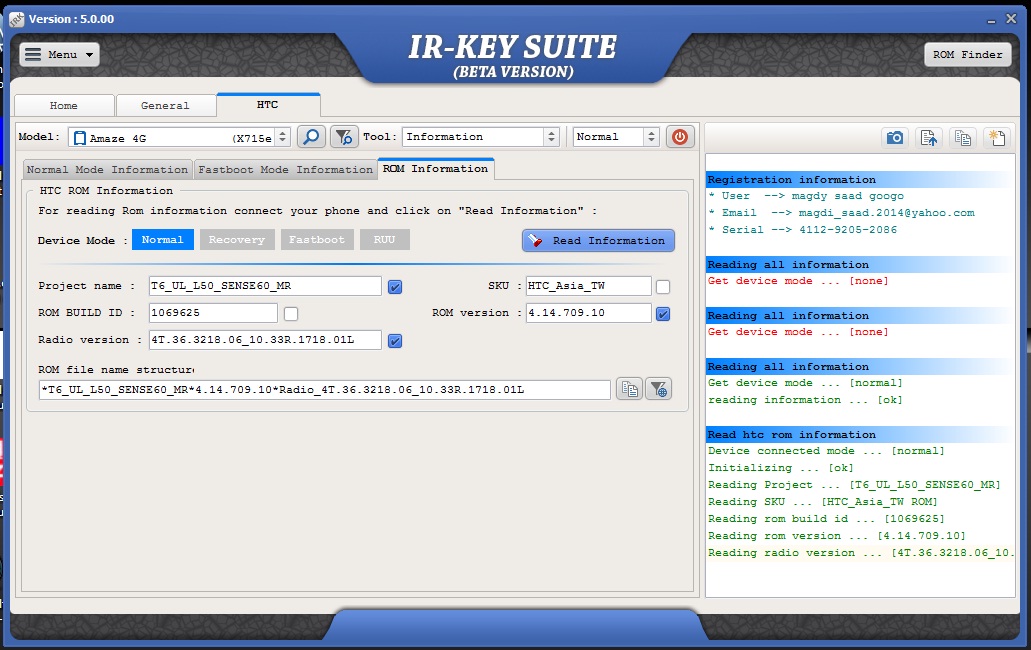The width and height of the screenshot is (1031, 650).
Task: Click the Reading radio version log line
Action: 860,553
